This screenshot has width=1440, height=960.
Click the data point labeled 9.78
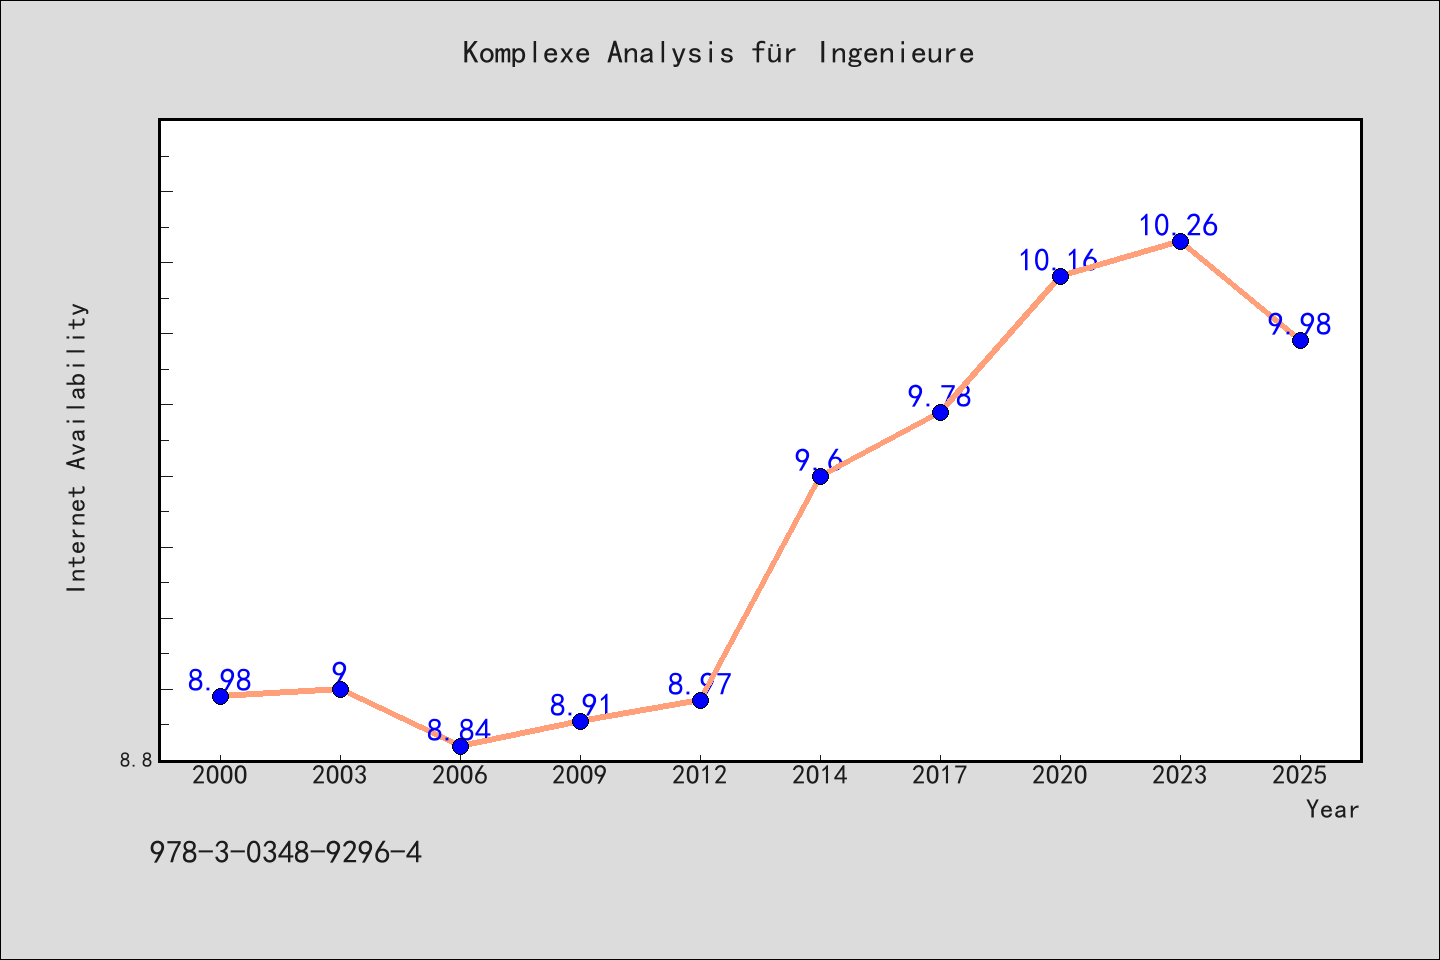[x=940, y=412]
